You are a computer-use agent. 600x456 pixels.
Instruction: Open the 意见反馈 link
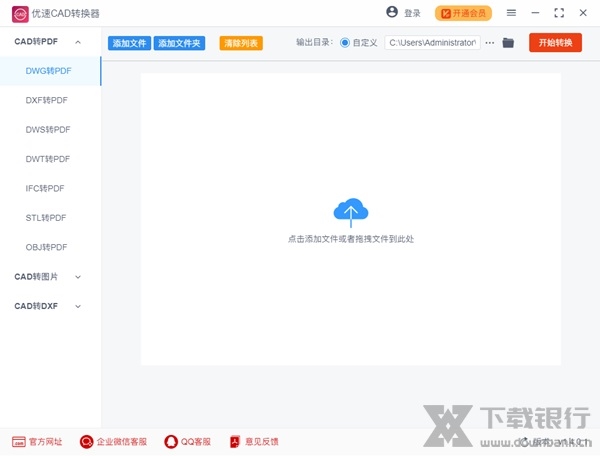tap(261, 442)
